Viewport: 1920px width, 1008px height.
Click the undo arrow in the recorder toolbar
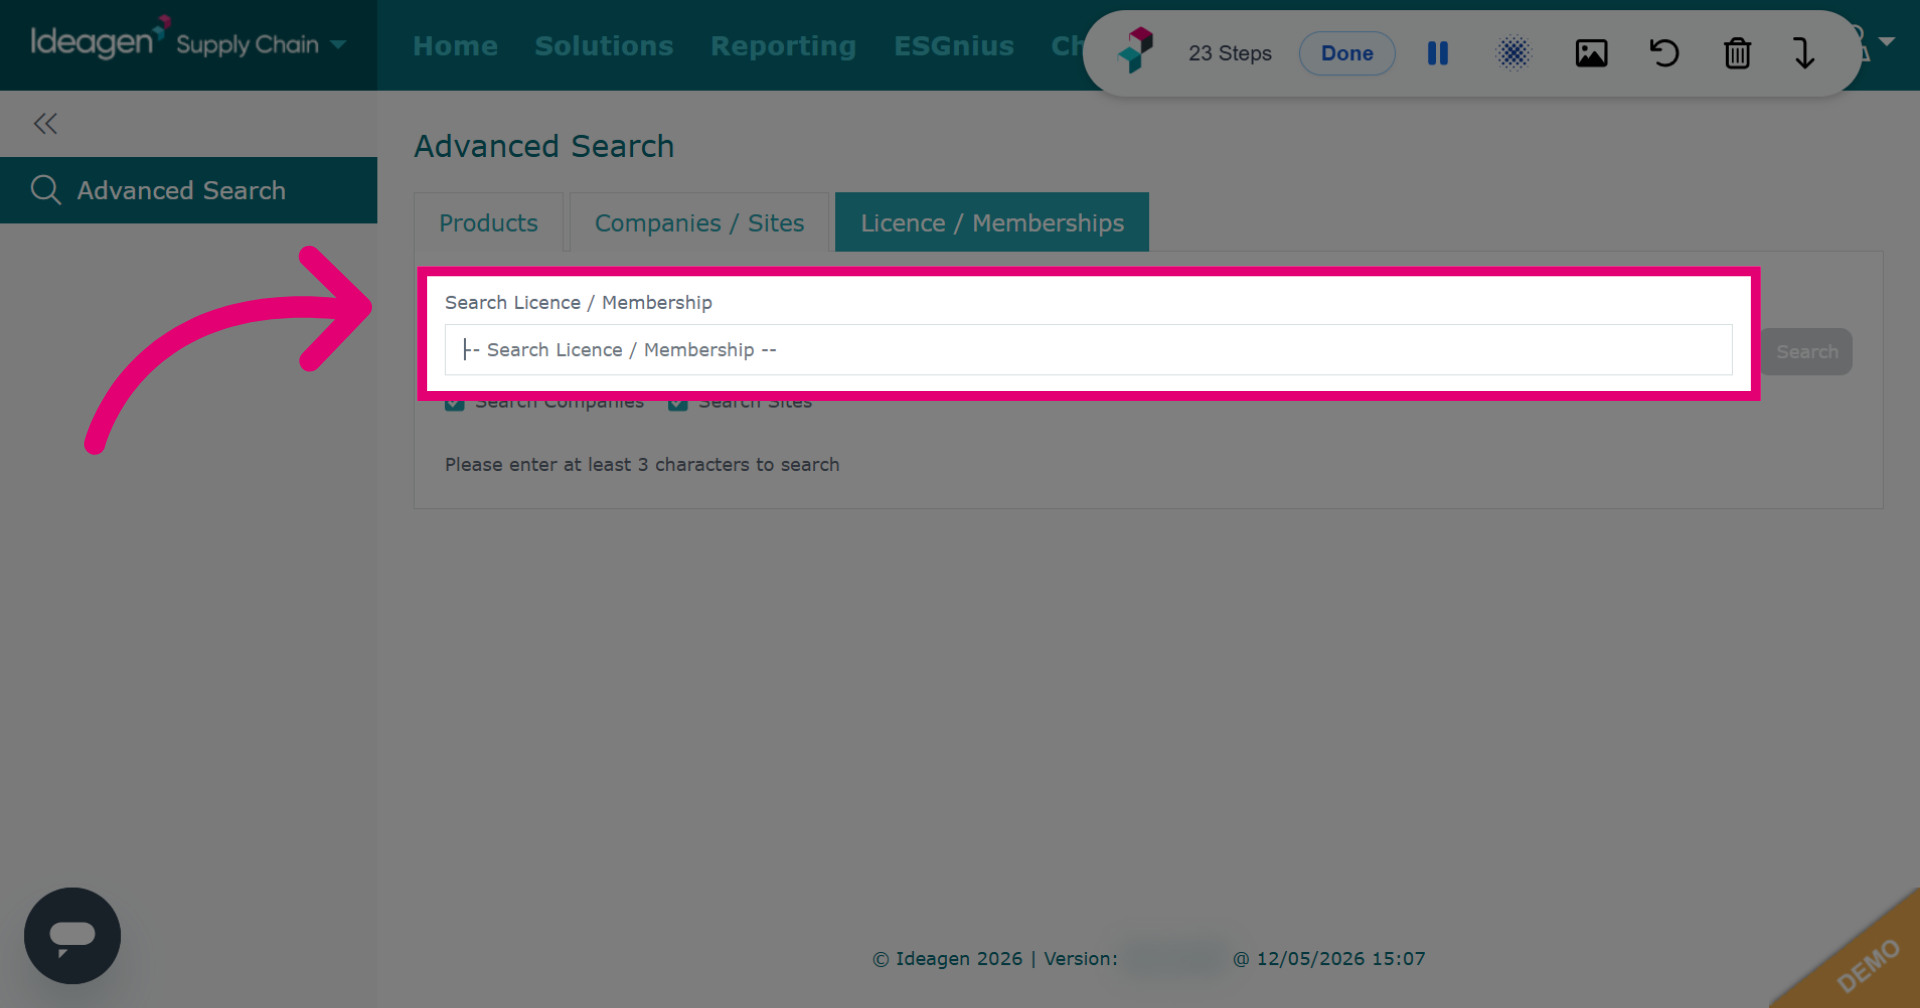click(1664, 53)
